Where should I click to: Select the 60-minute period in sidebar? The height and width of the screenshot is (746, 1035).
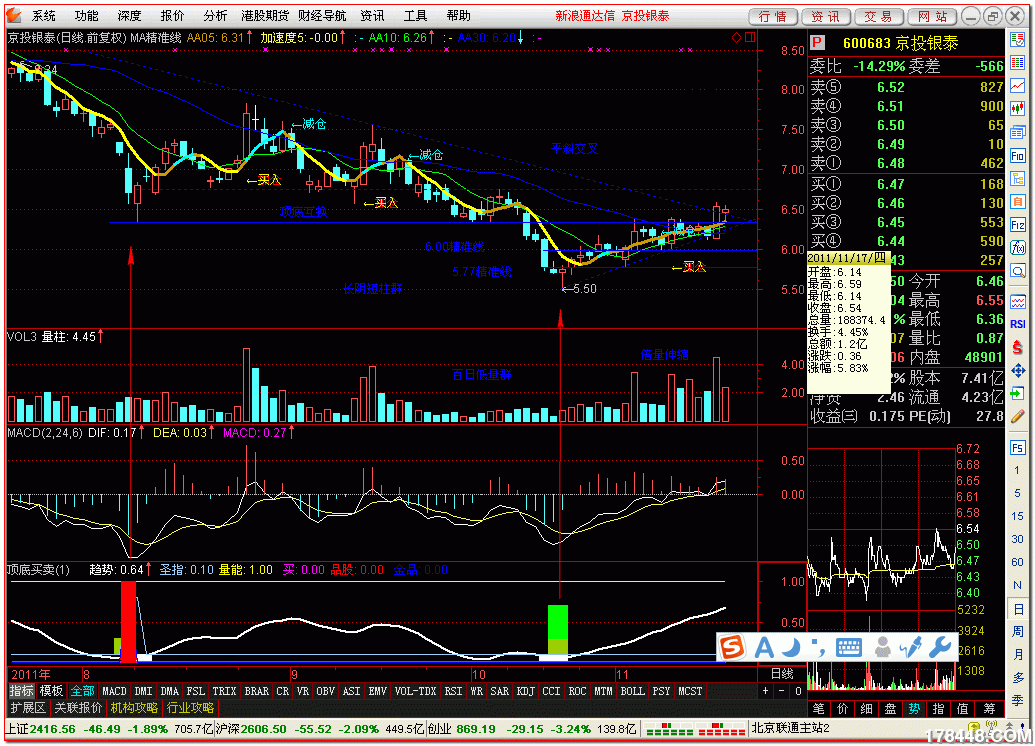[1017, 562]
